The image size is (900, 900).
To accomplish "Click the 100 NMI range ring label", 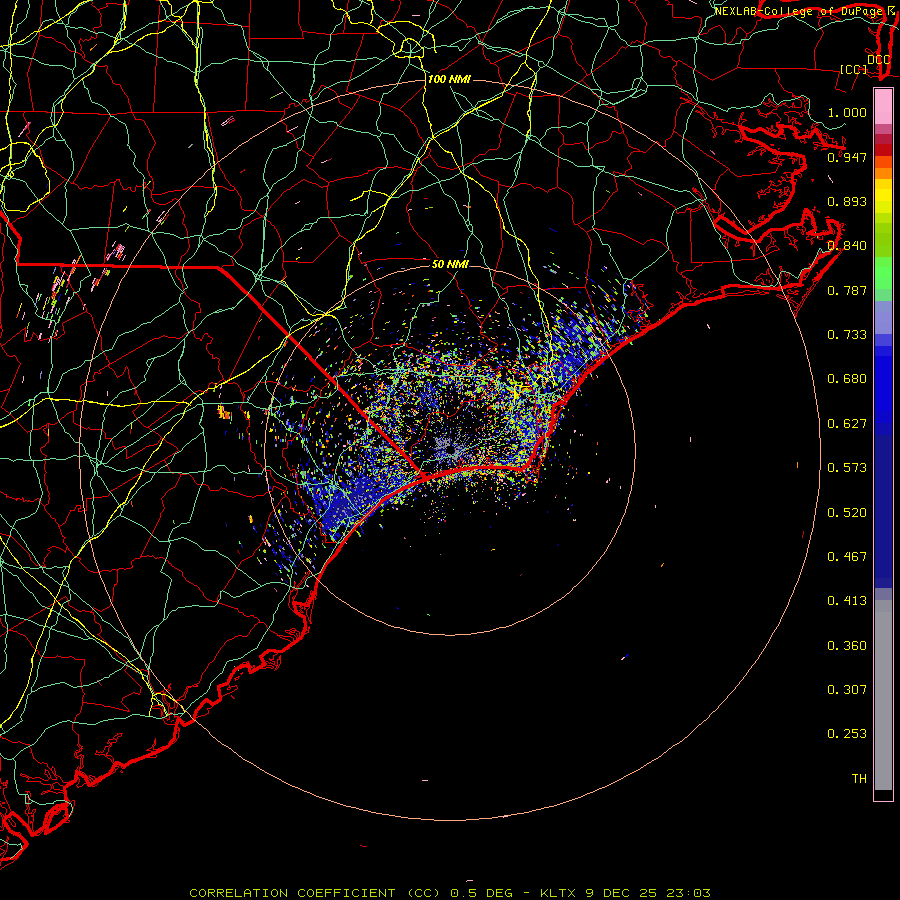I will coord(449,79).
